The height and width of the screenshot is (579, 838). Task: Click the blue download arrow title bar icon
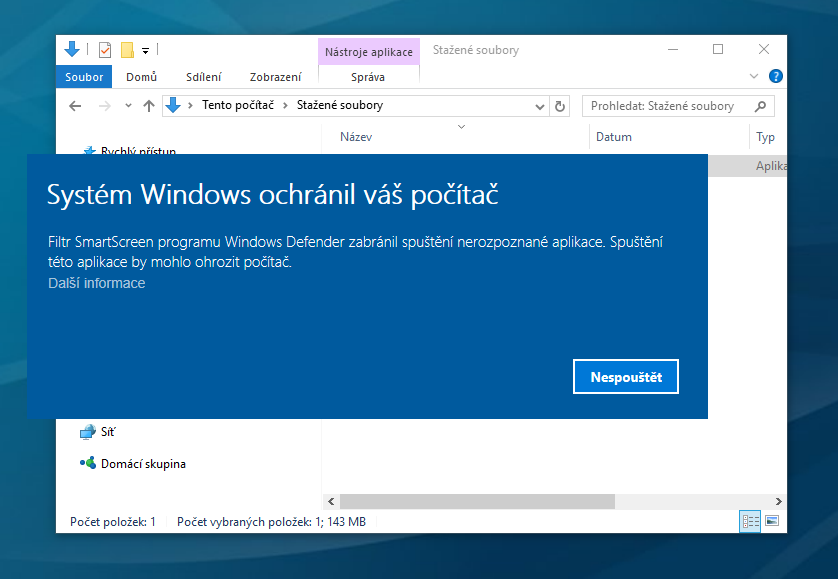[72, 49]
